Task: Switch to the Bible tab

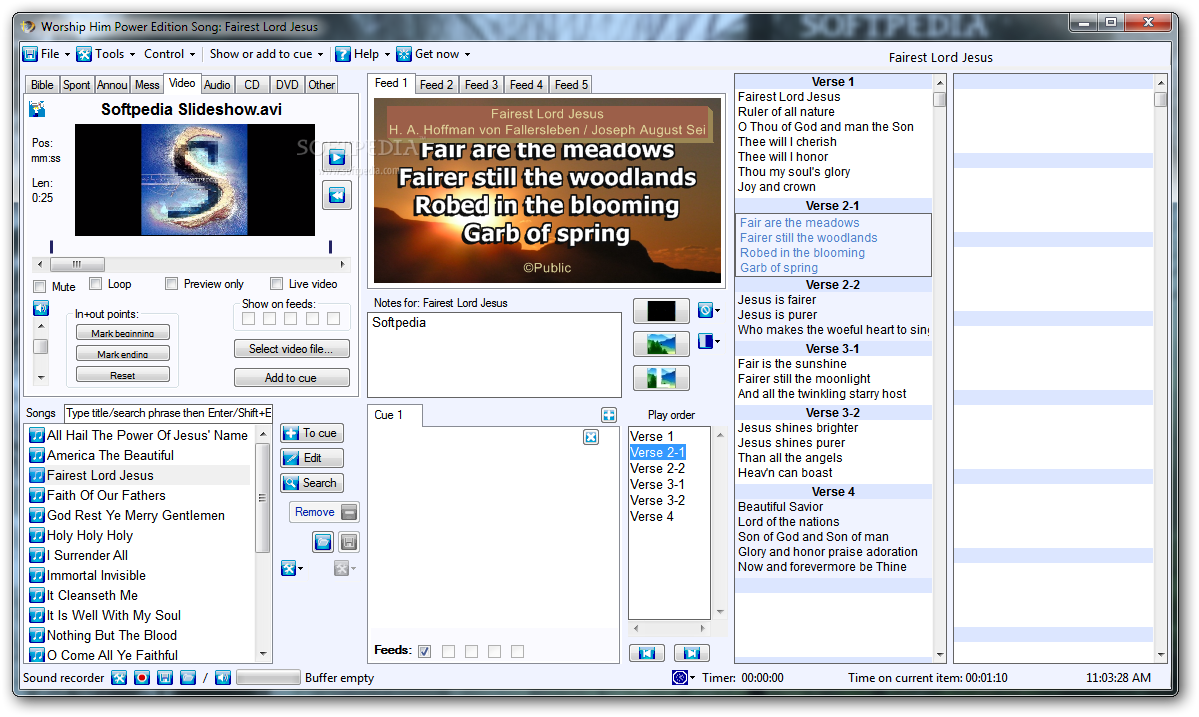Action: point(42,85)
